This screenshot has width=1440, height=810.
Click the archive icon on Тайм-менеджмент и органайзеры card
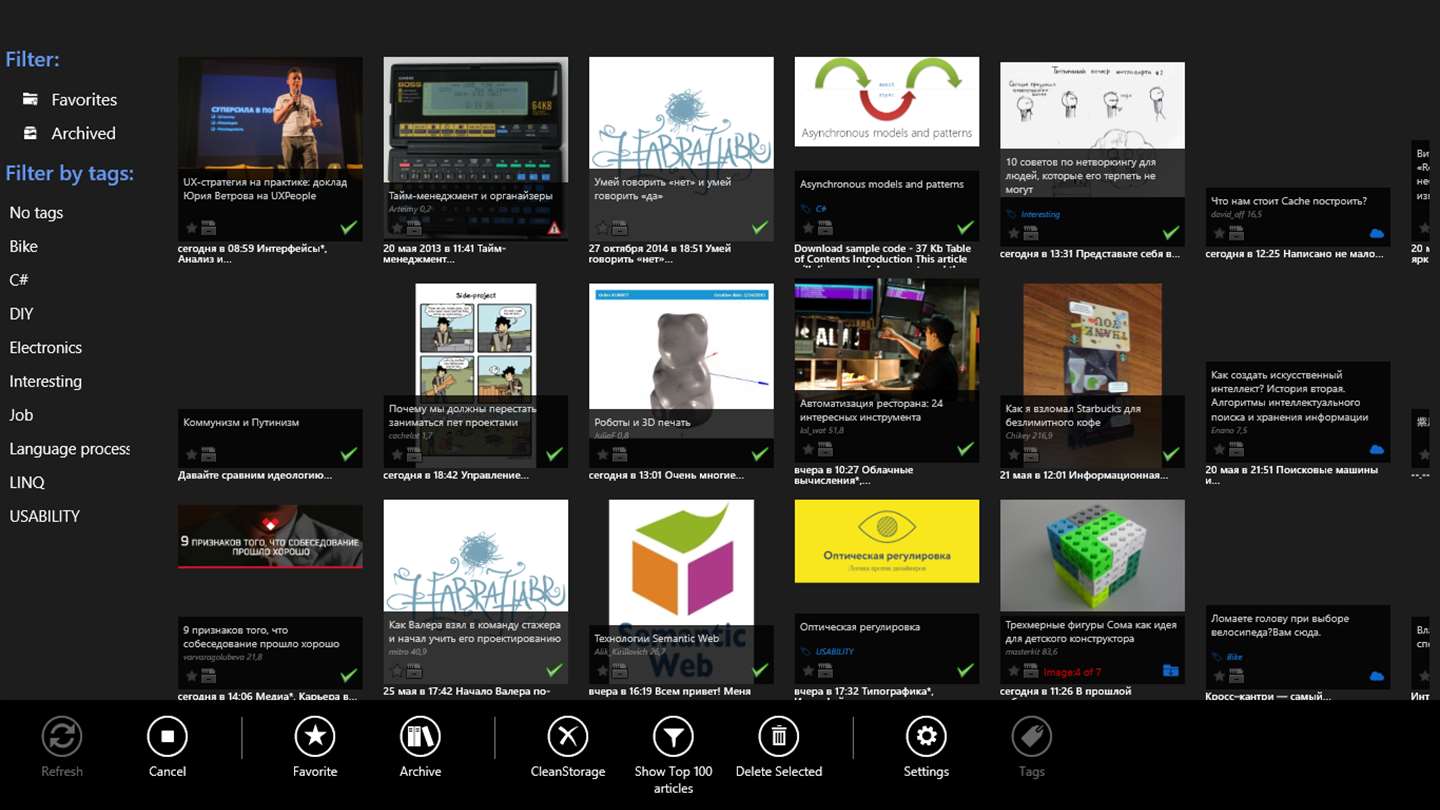click(x=414, y=228)
